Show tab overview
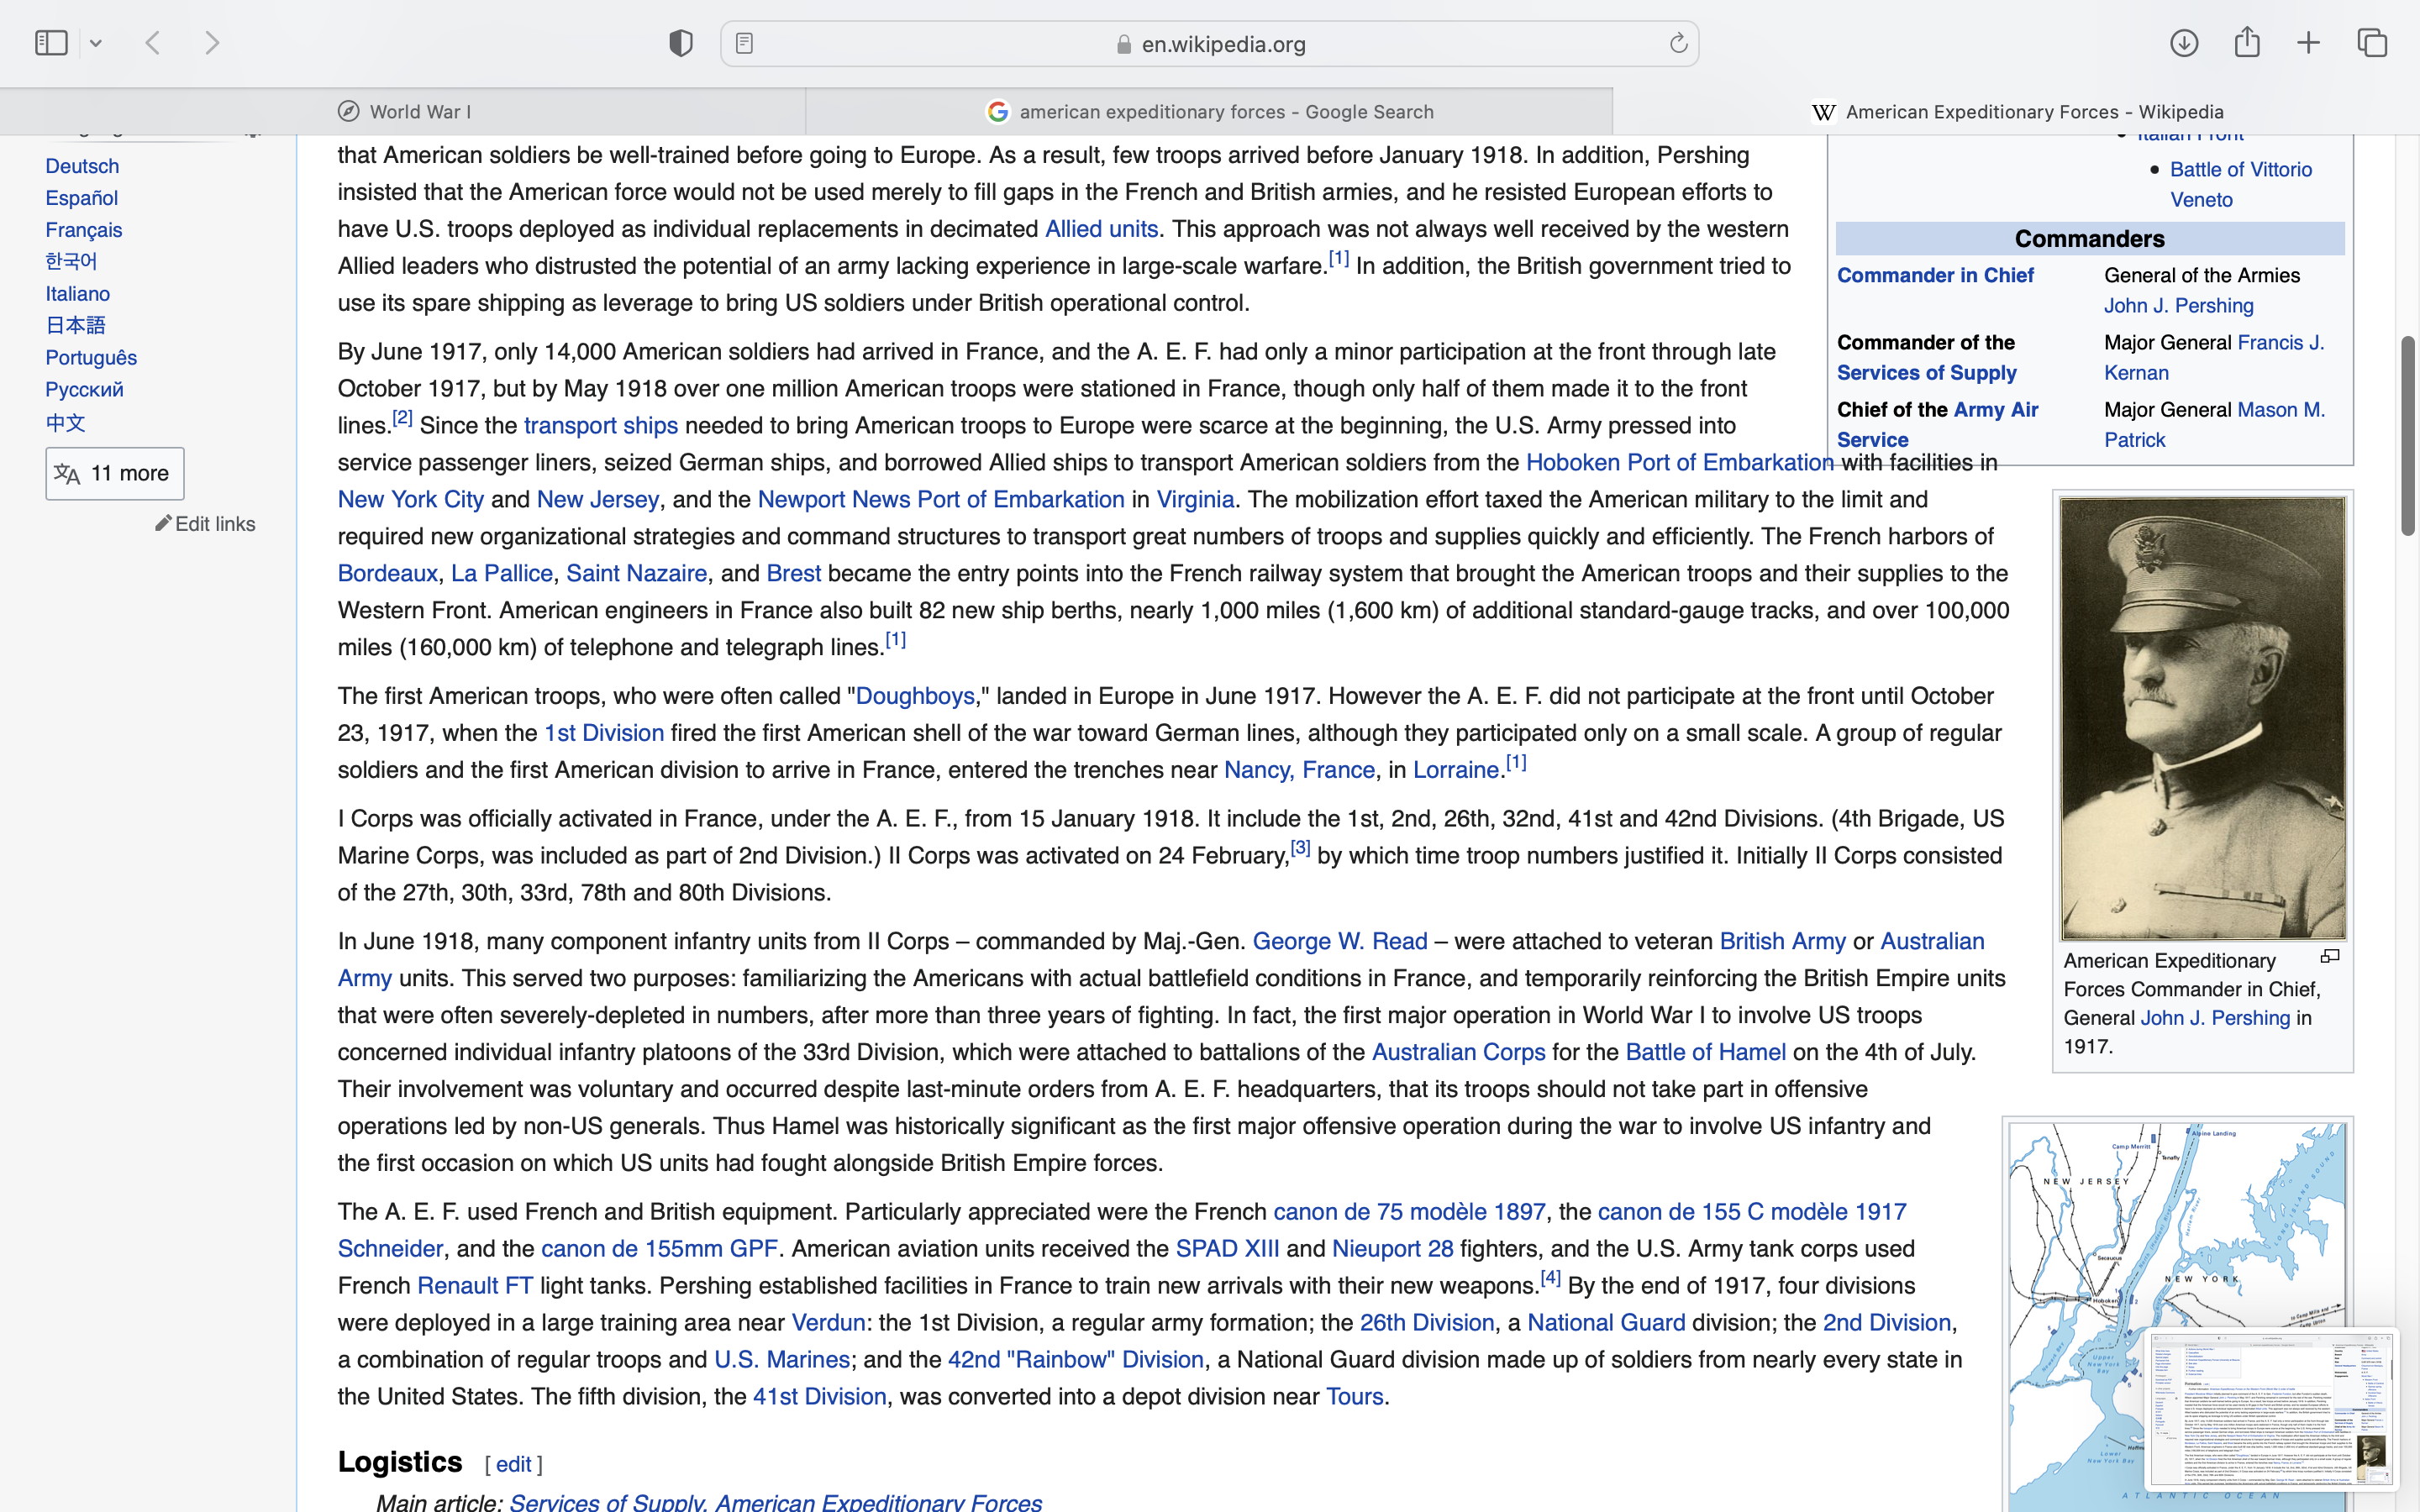2420x1512 pixels. [x=2372, y=43]
